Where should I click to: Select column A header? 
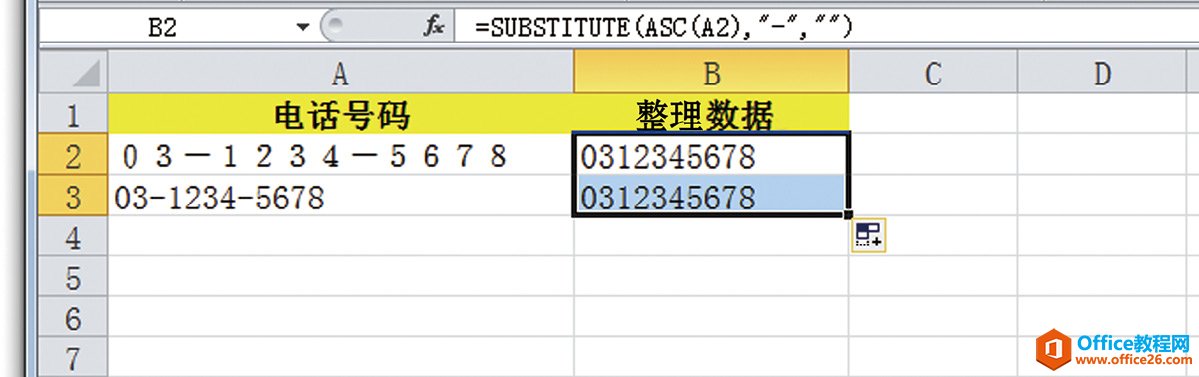[x=341, y=73]
